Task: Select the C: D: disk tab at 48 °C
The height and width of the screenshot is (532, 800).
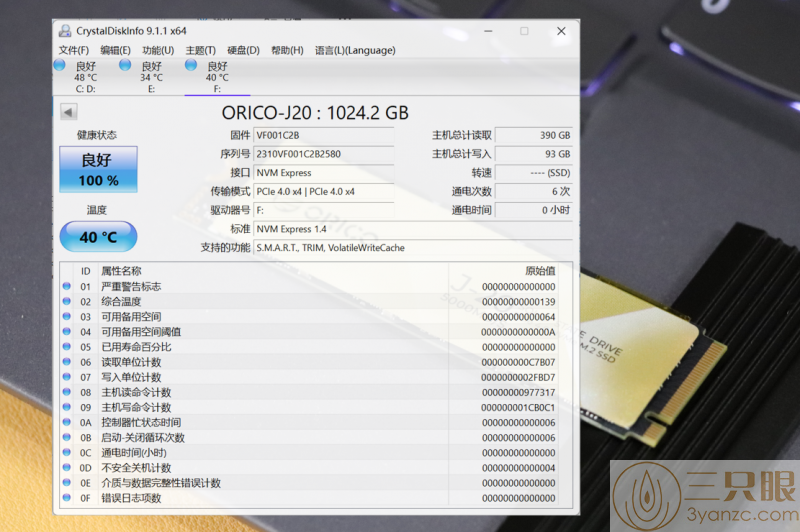Action: coord(85,77)
